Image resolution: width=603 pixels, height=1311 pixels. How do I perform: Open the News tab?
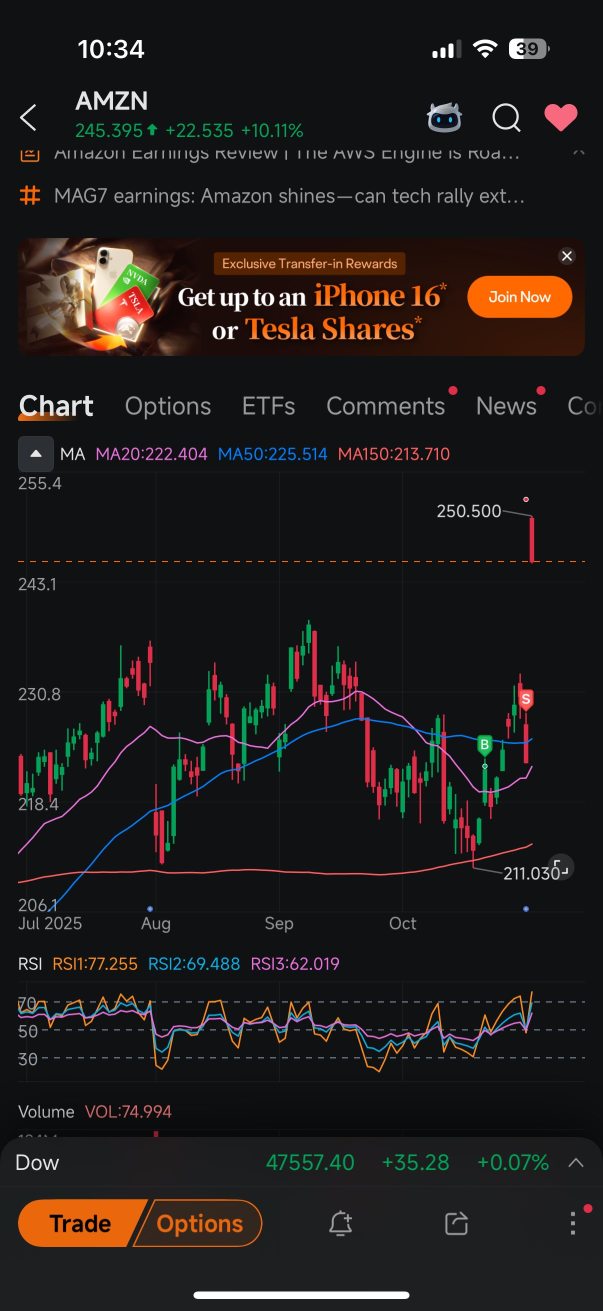[x=506, y=406]
